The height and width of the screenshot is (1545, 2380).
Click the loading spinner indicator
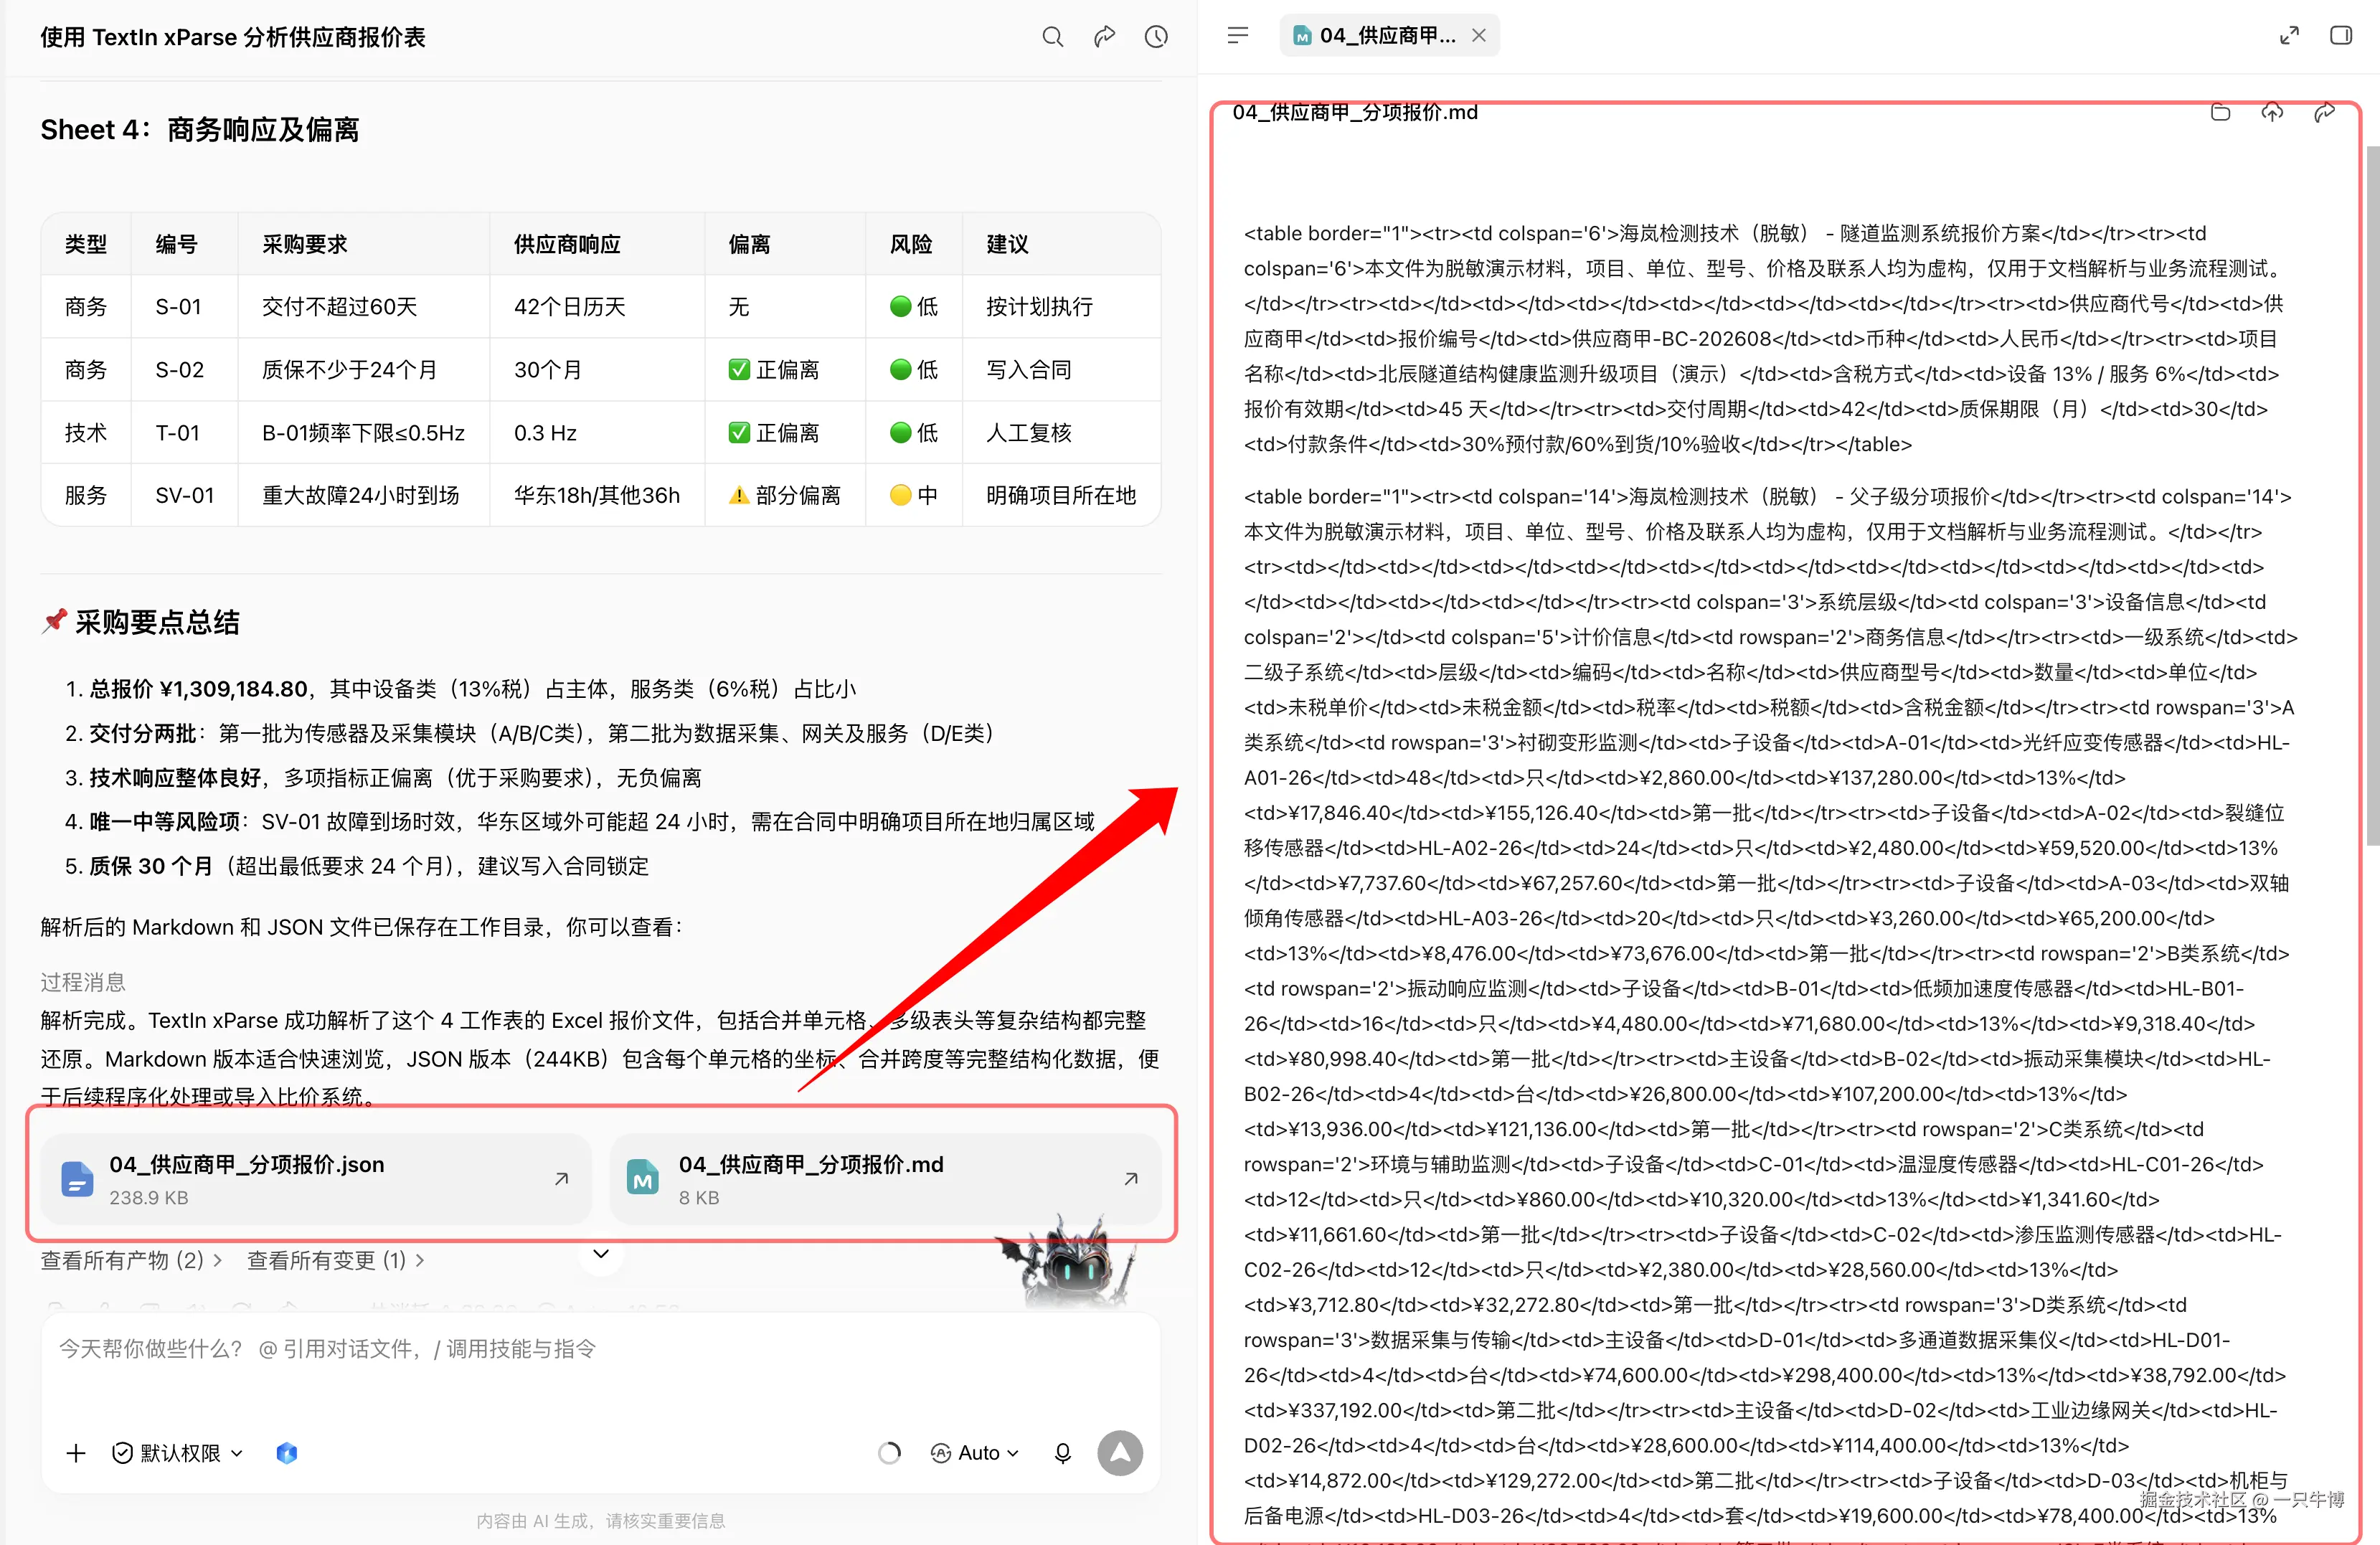coord(889,1453)
